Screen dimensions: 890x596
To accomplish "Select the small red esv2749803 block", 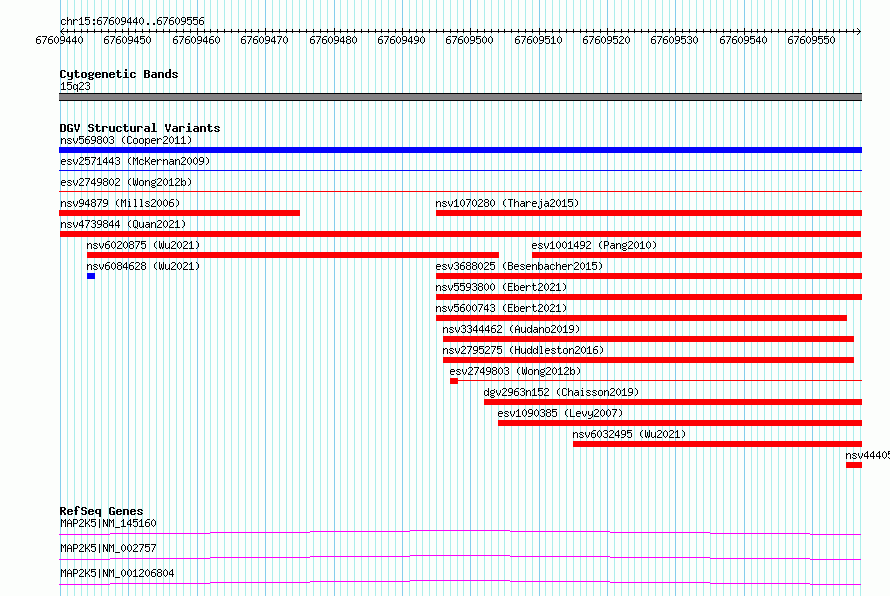I will click(454, 381).
